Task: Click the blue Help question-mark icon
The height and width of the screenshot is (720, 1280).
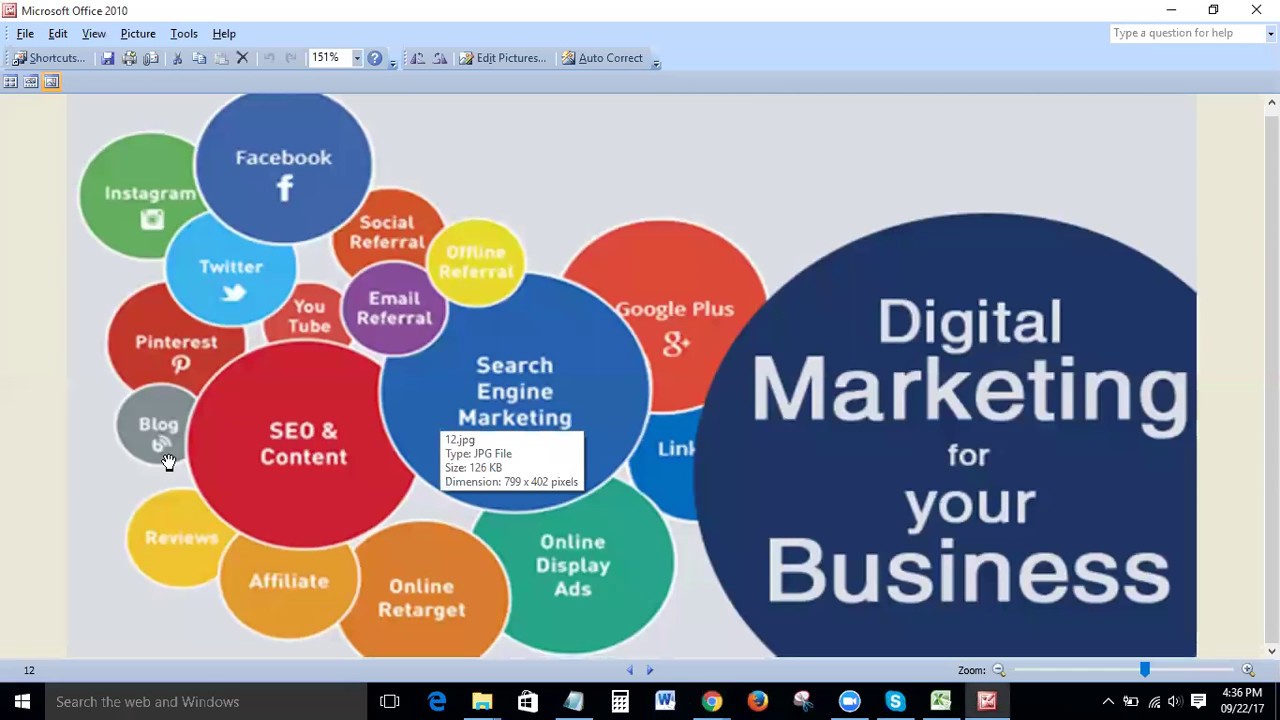Action: [x=374, y=58]
